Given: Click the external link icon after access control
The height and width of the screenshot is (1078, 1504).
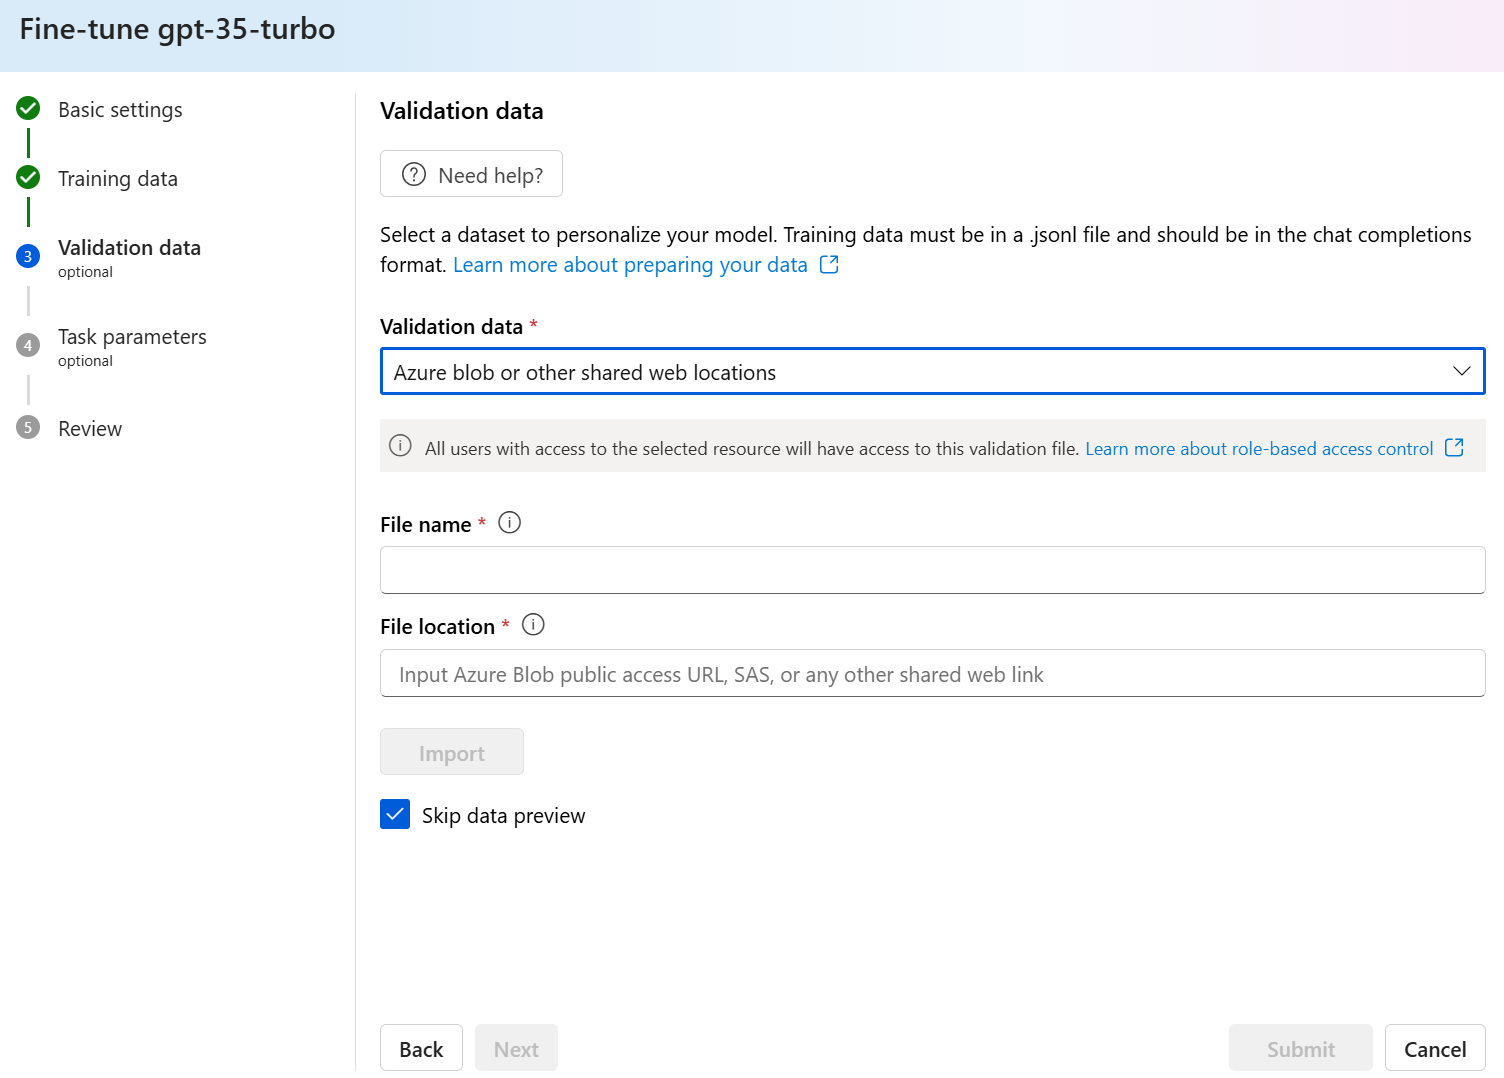Looking at the screenshot, I should click(1454, 448).
